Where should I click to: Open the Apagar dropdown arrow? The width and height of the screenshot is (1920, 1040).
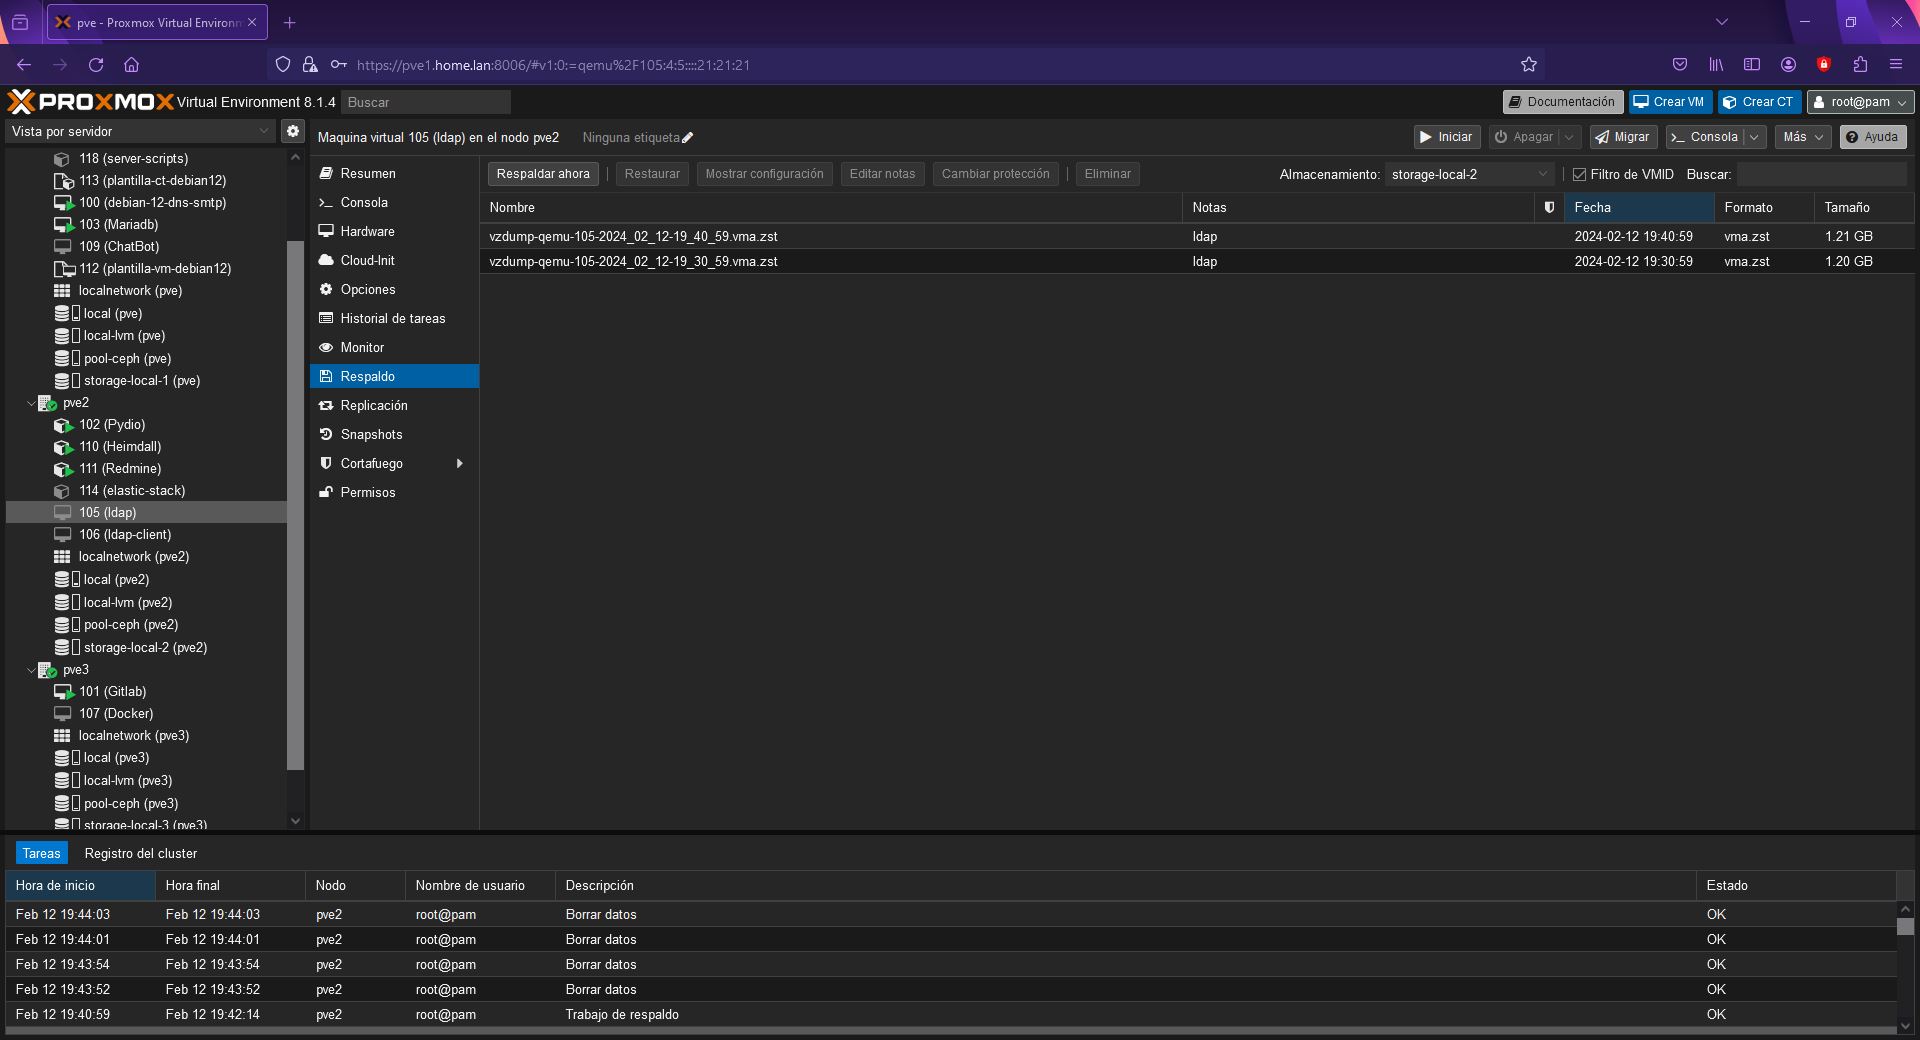[x=1569, y=137]
